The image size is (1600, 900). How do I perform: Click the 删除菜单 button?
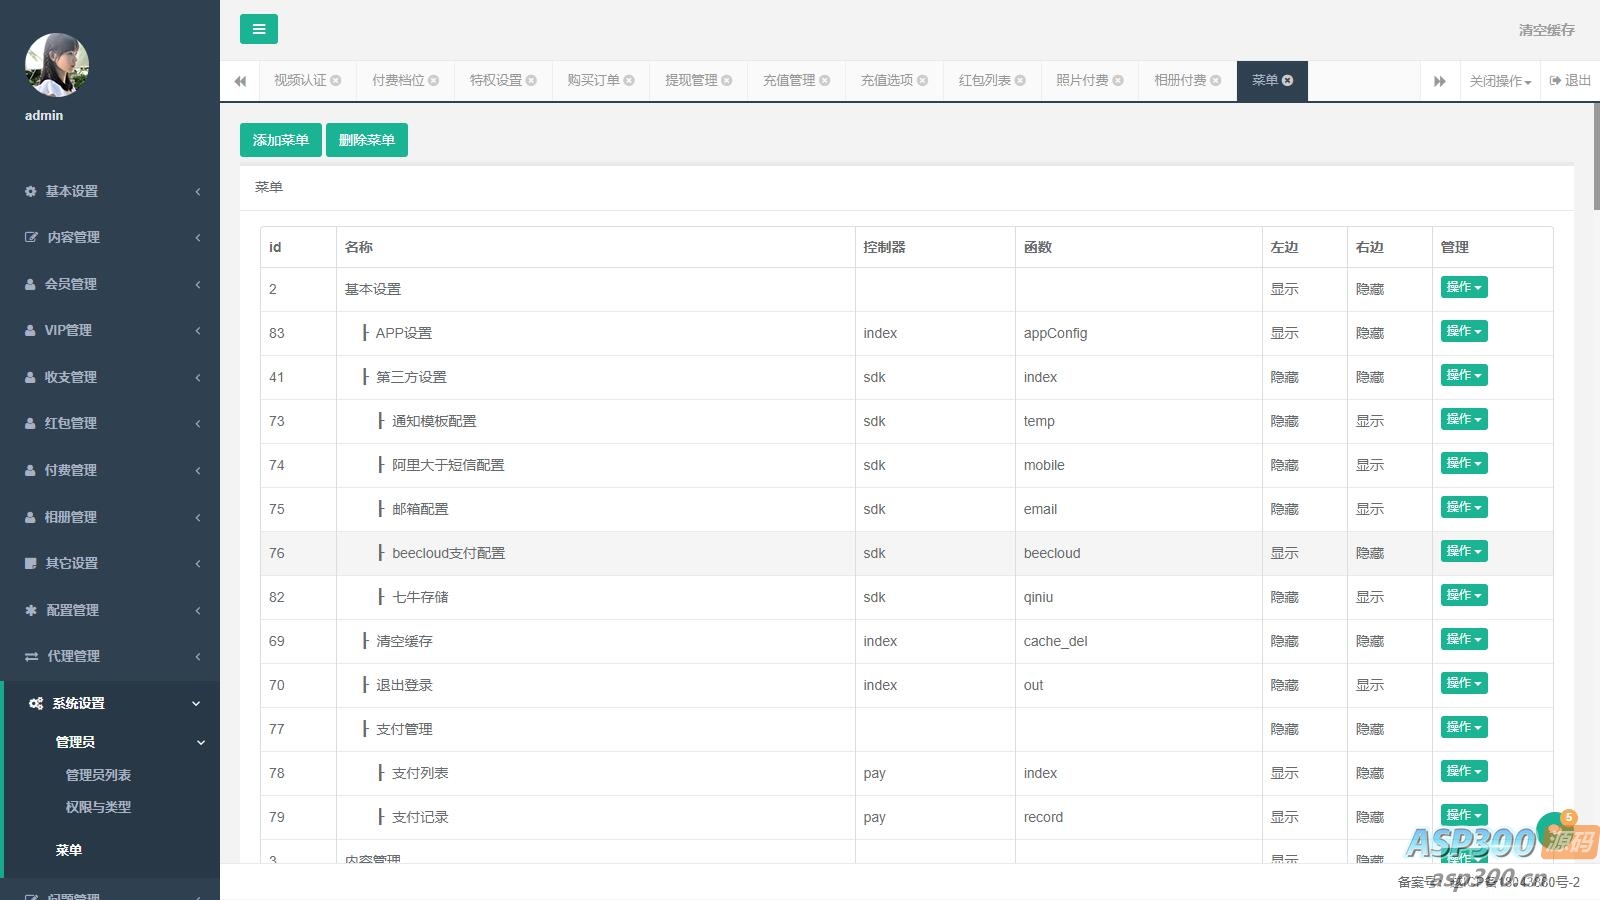[x=367, y=140]
